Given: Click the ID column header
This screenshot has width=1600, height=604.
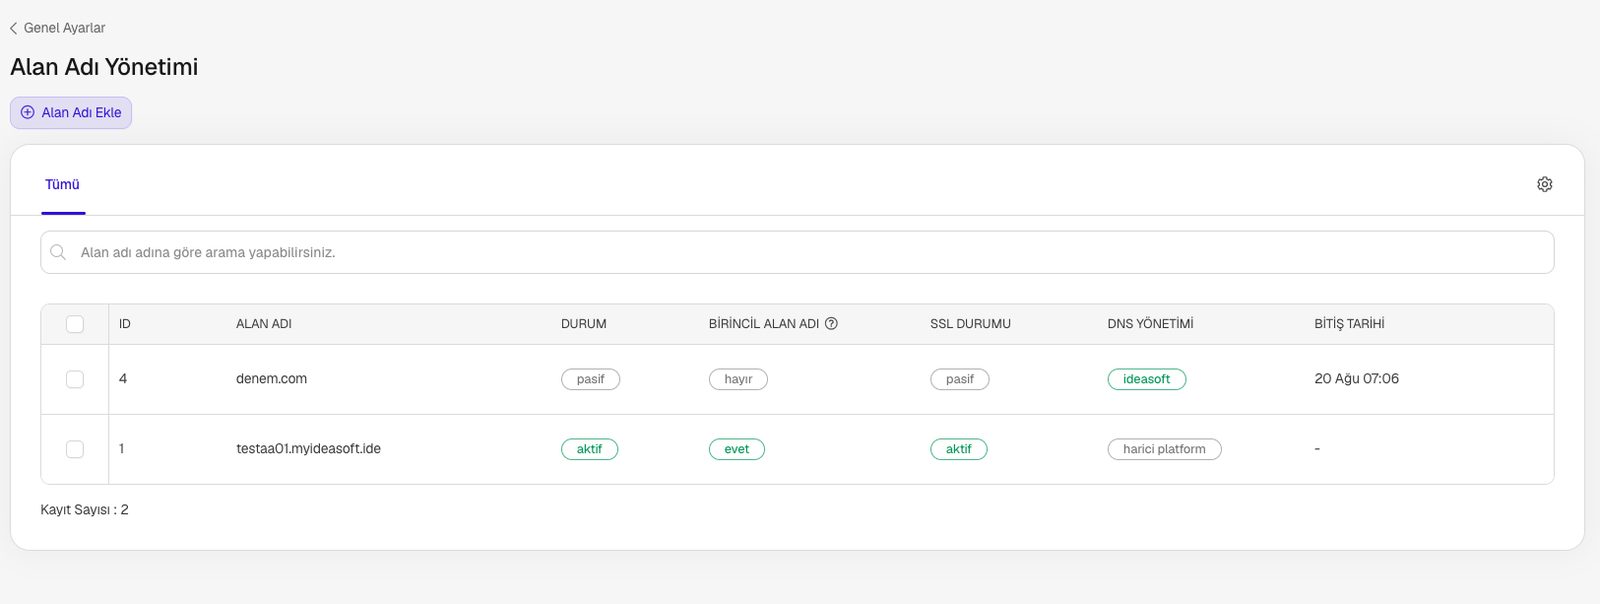Looking at the screenshot, I should tap(125, 324).
